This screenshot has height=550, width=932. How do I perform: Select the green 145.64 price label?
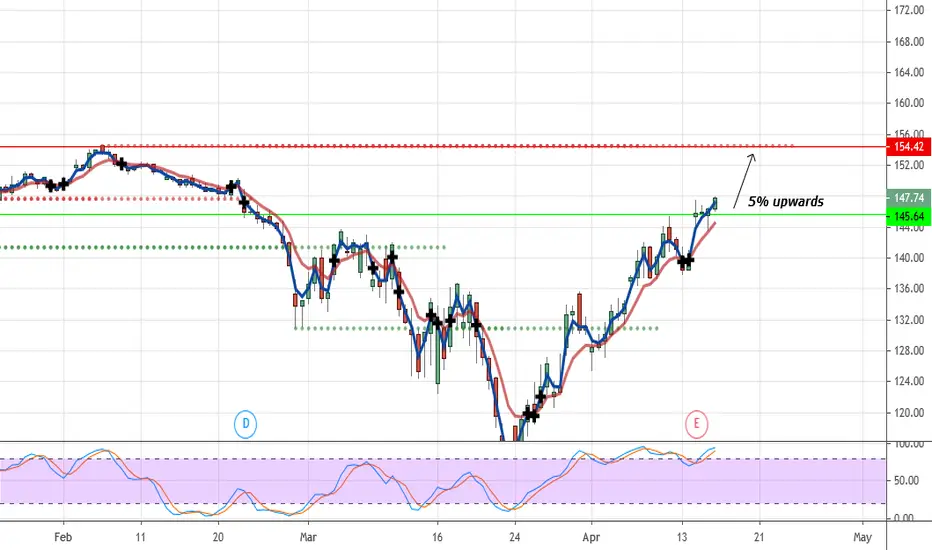(908, 216)
